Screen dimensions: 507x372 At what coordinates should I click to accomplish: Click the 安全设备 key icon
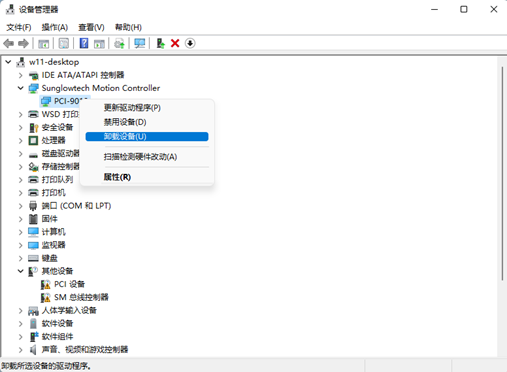coord(33,128)
